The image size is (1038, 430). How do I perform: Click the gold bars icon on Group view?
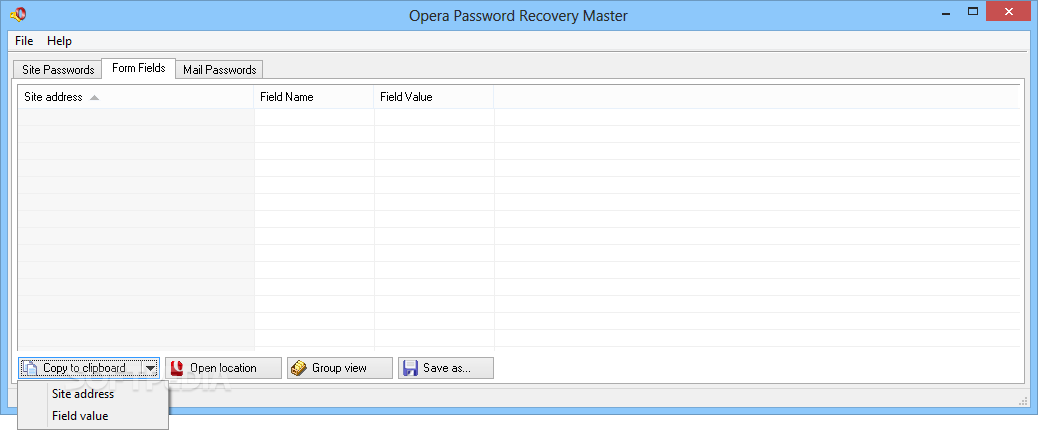tap(299, 368)
